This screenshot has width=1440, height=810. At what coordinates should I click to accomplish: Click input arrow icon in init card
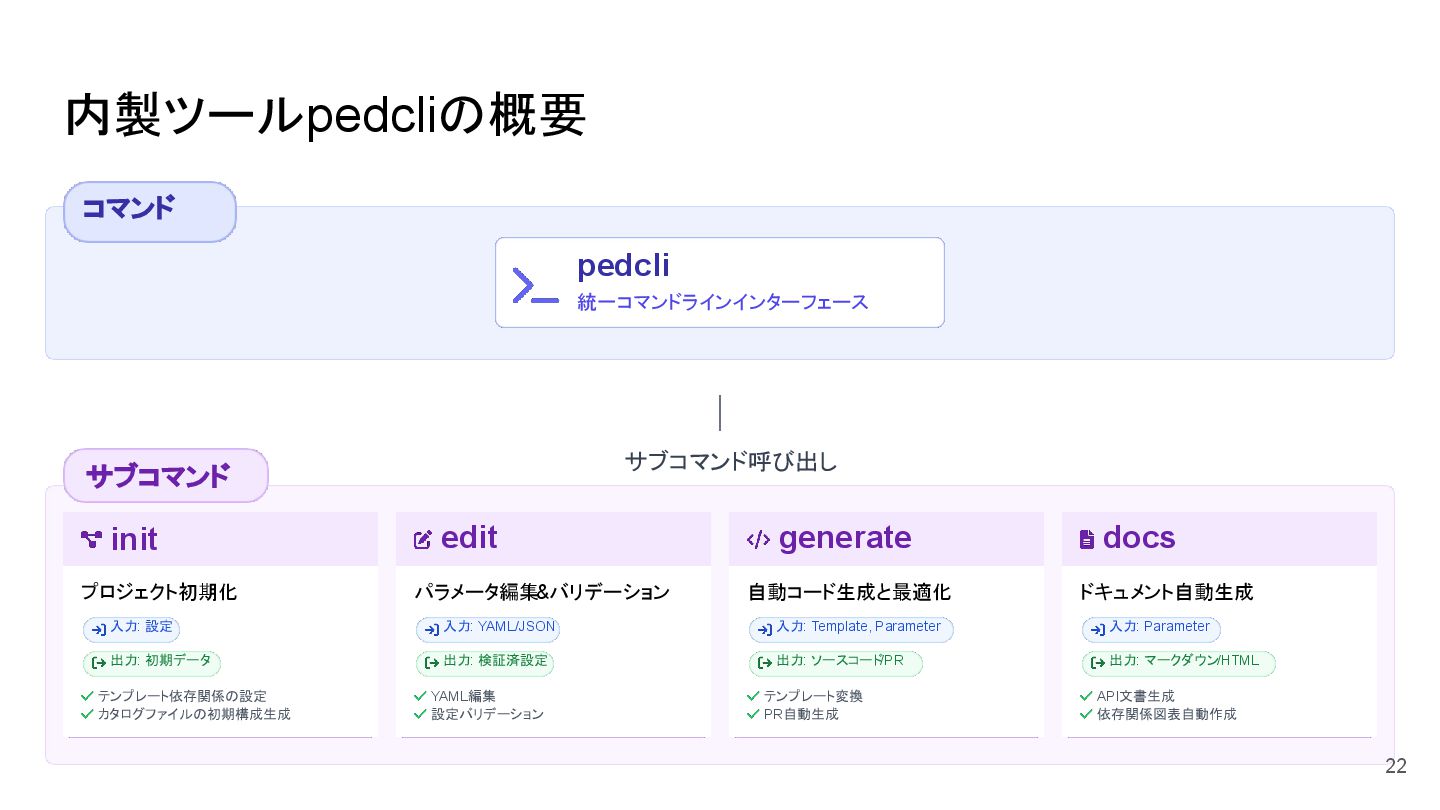click(x=98, y=629)
